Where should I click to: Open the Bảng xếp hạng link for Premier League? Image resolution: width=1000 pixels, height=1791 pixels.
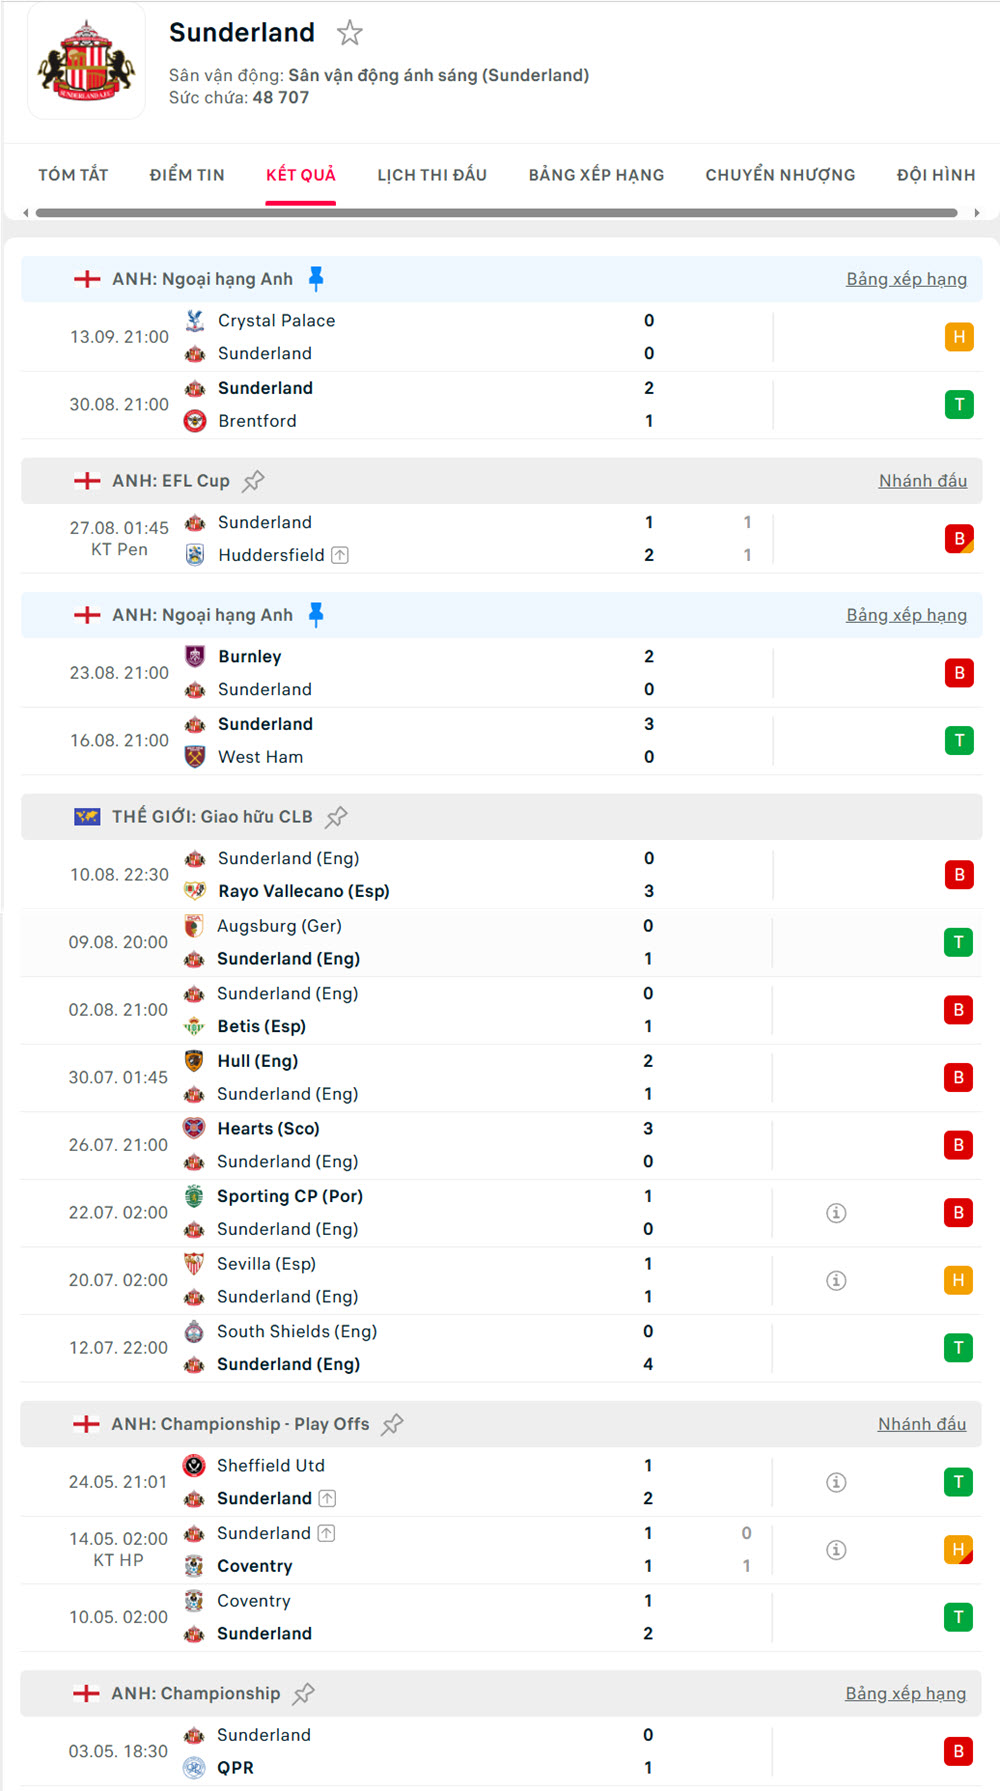click(906, 279)
